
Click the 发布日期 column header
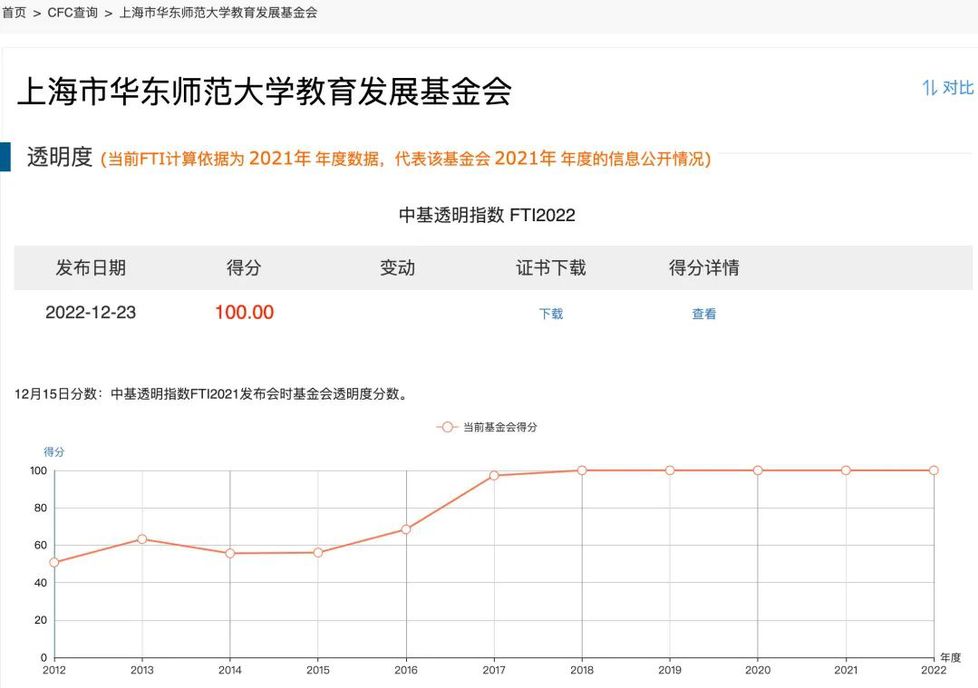(x=90, y=268)
